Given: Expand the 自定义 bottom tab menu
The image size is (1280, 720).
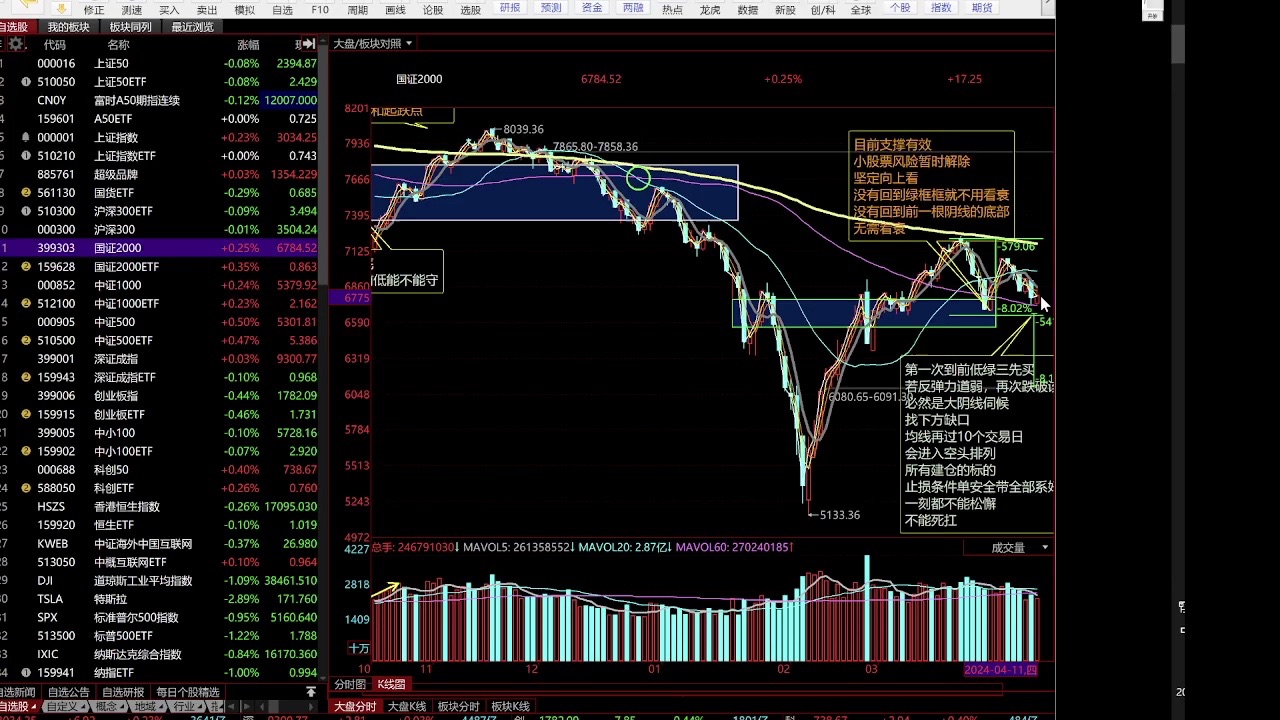Looking at the screenshot, I should pos(66,707).
